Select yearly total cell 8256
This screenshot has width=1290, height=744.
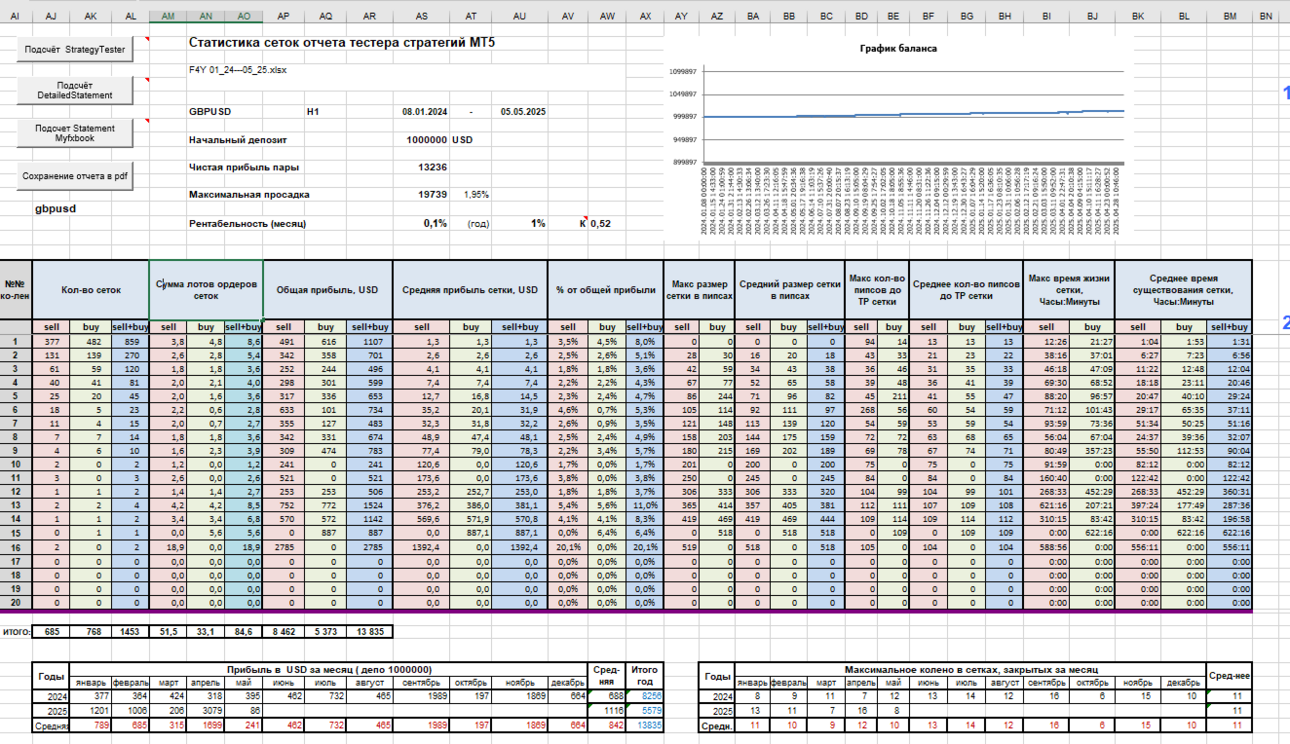pyautogui.click(x=644, y=695)
